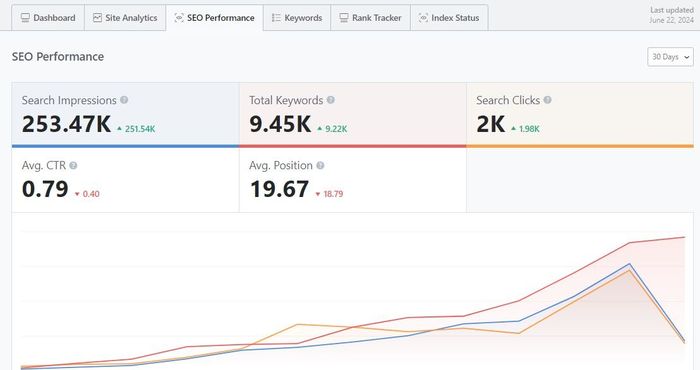This screenshot has width=700, height=370.
Task: Click the Index Status eye icon
Action: click(423, 18)
